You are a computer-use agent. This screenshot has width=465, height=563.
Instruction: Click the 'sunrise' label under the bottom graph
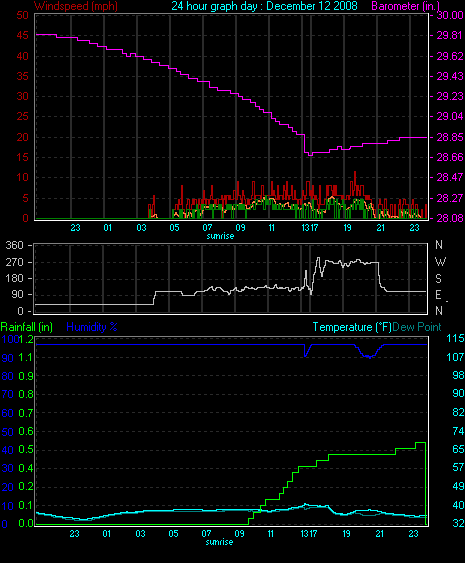(x=219, y=542)
